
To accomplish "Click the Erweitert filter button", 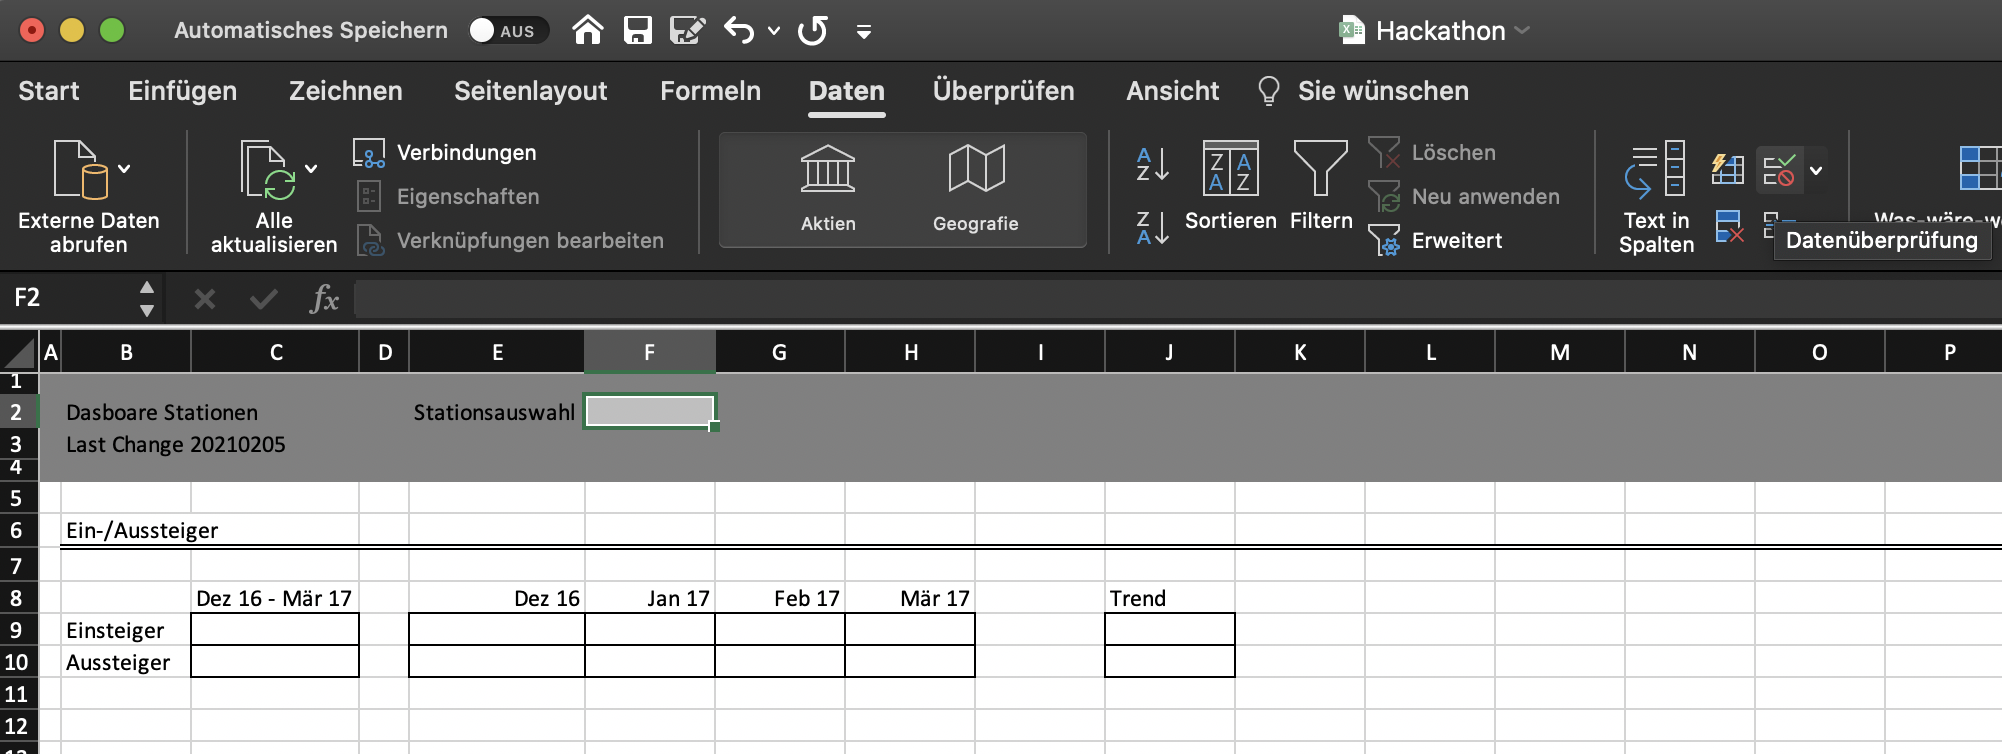I will click(x=1436, y=241).
